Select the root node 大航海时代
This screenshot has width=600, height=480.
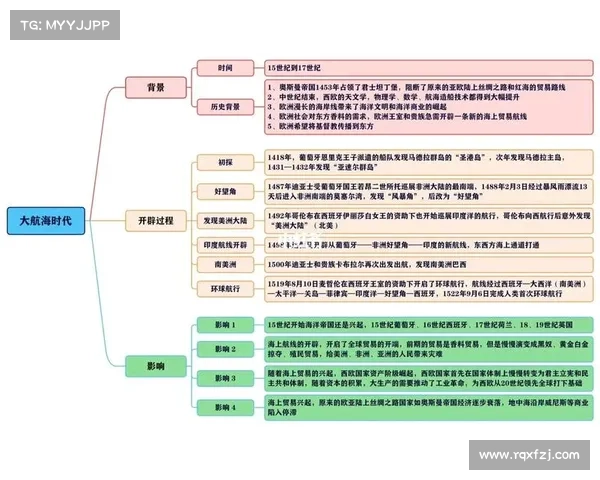pos(46,220)
